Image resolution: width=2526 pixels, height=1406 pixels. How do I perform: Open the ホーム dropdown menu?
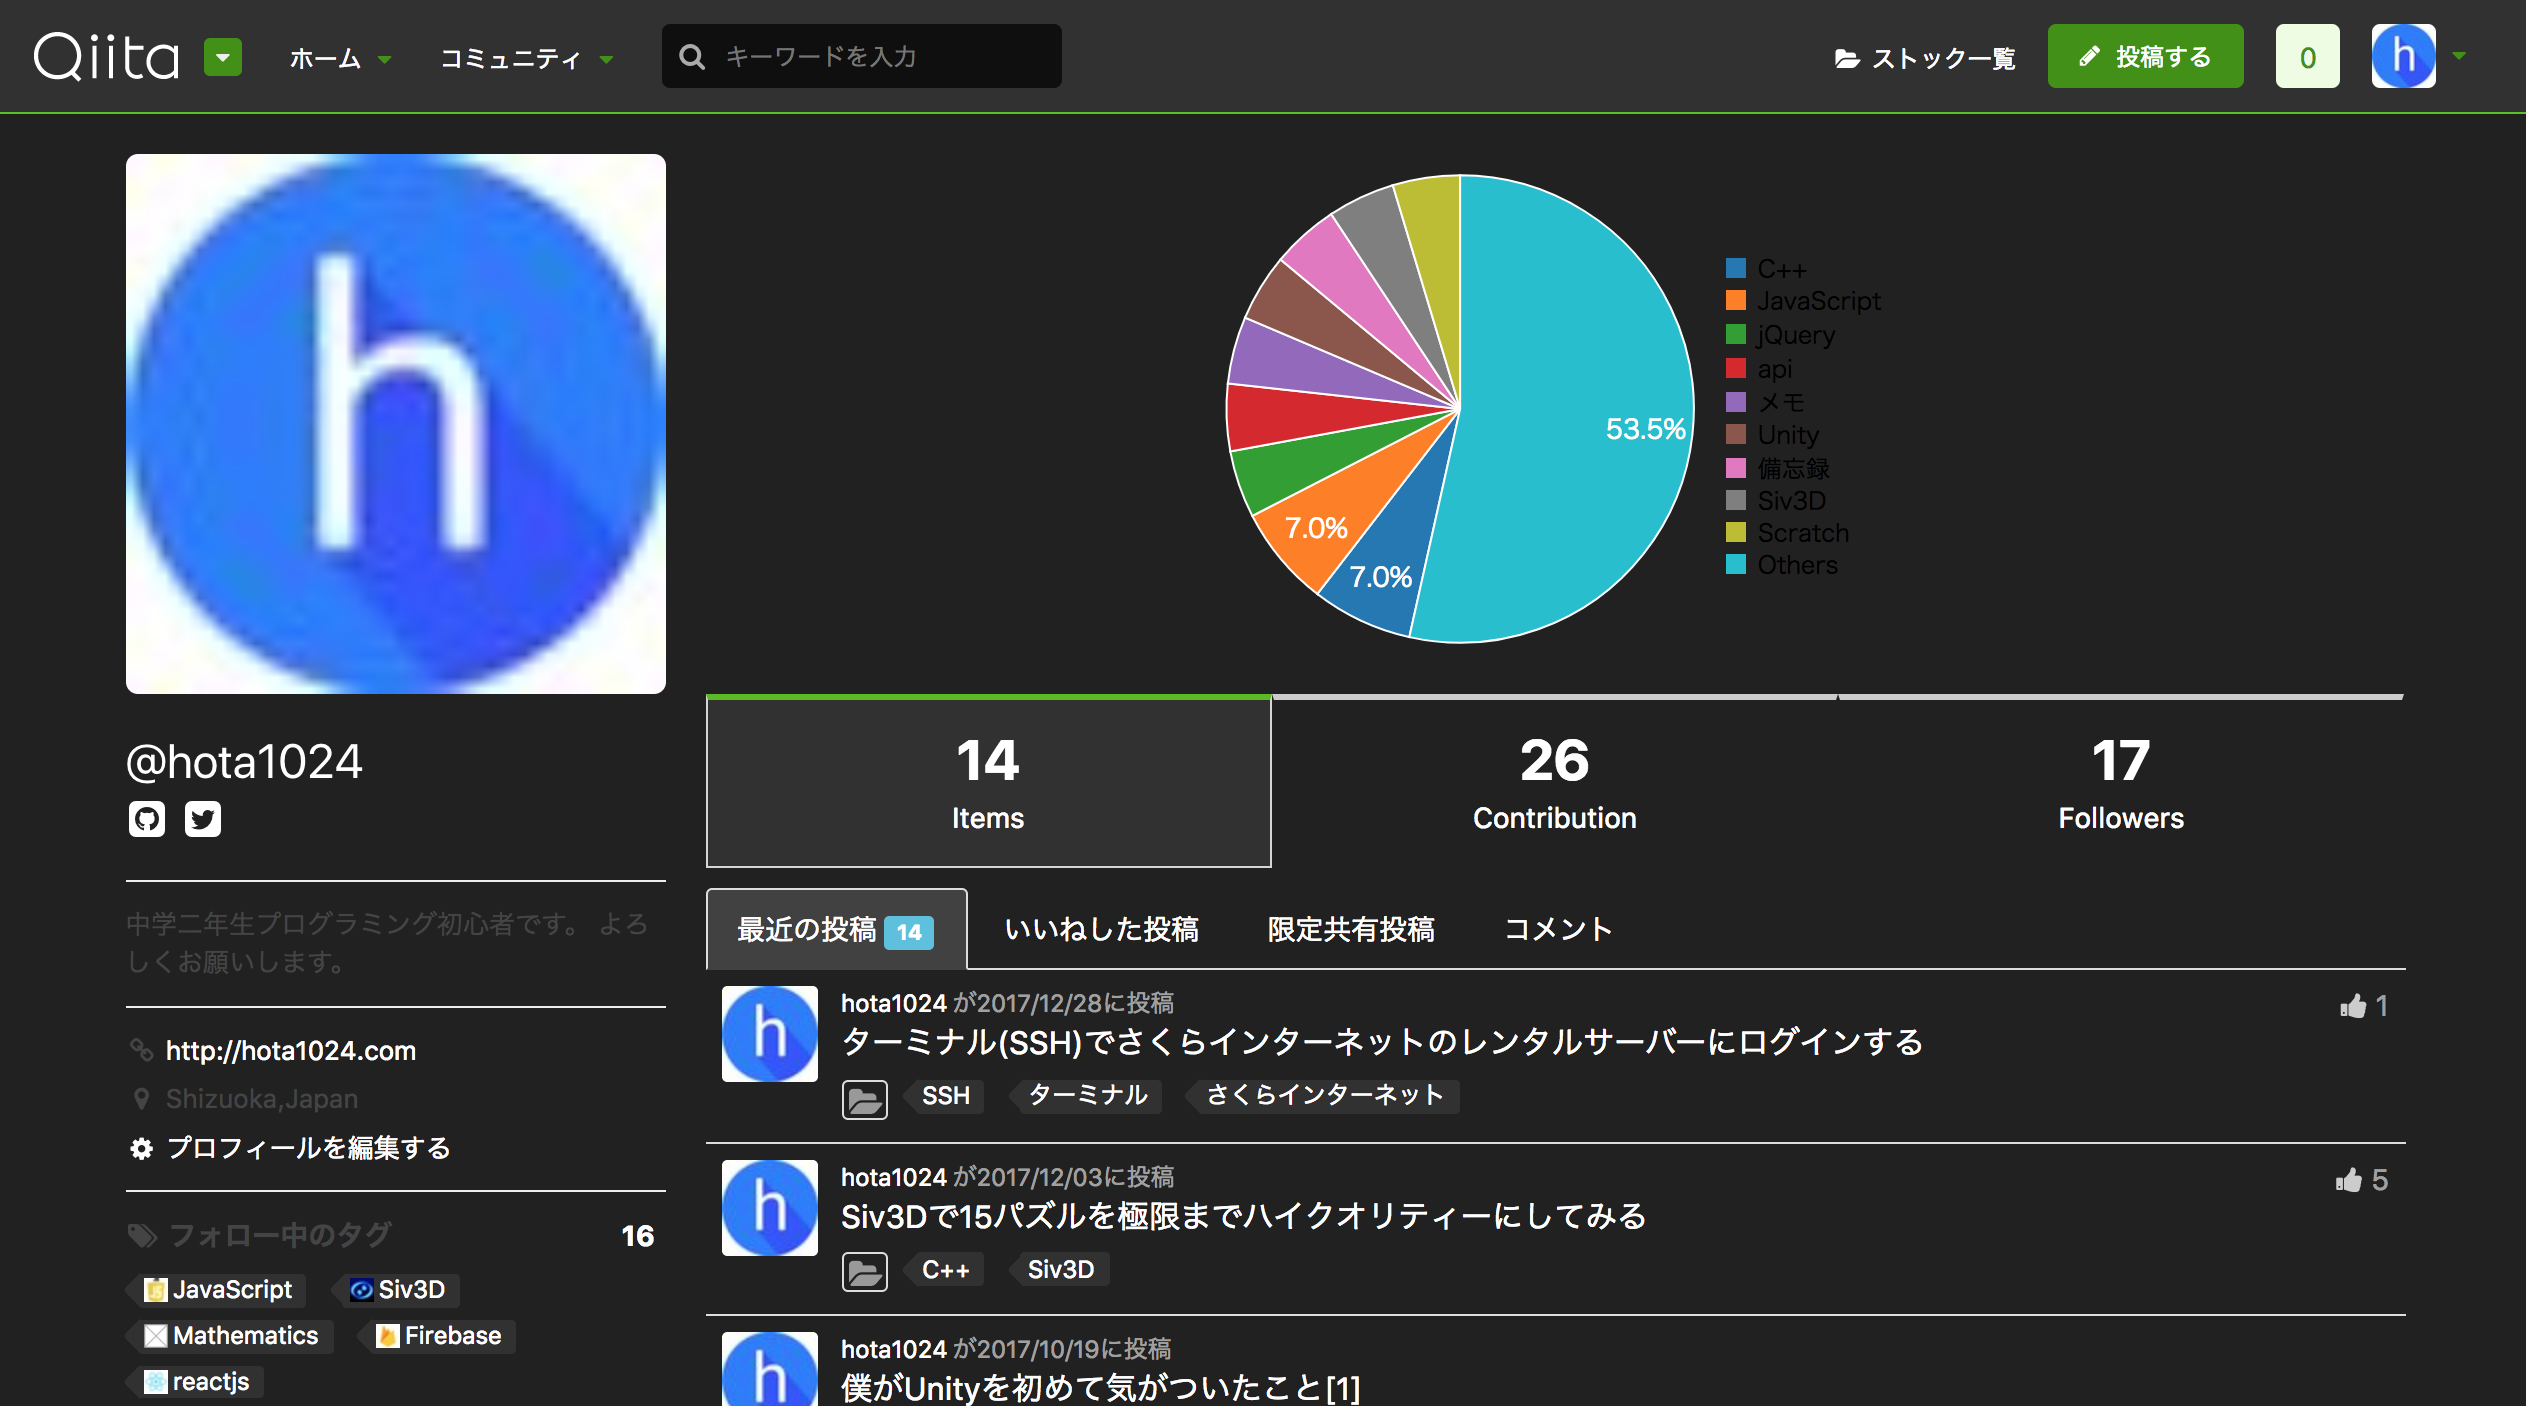(338, 57)
